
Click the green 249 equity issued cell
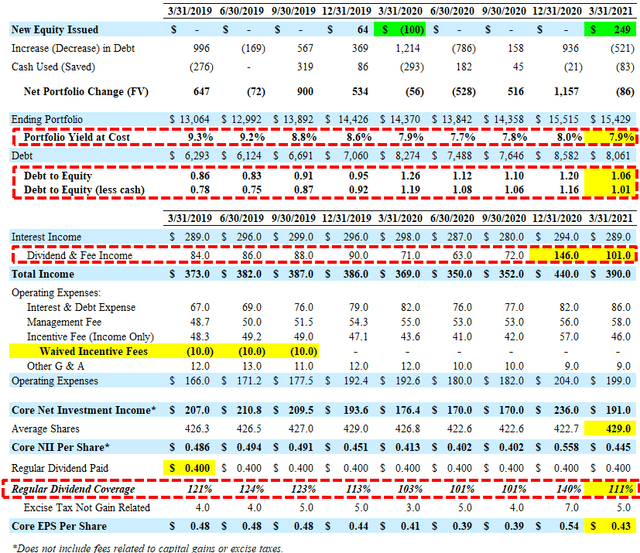(610, 30)
